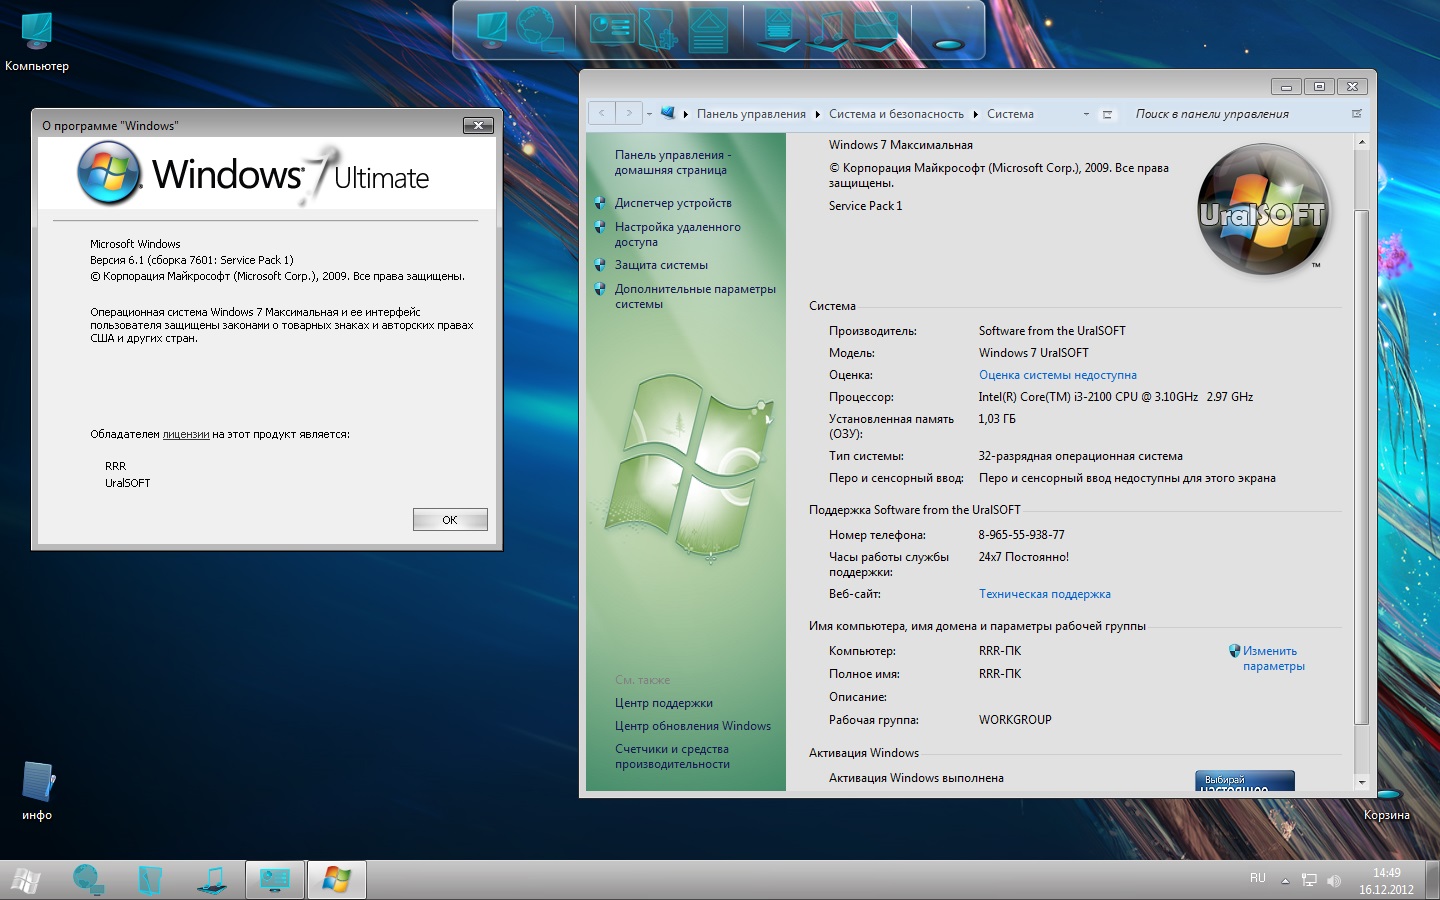The width and height of the screenshot is (1440, 900).
Task: Open the инфо desktop icon
Action: coord(37,791)
